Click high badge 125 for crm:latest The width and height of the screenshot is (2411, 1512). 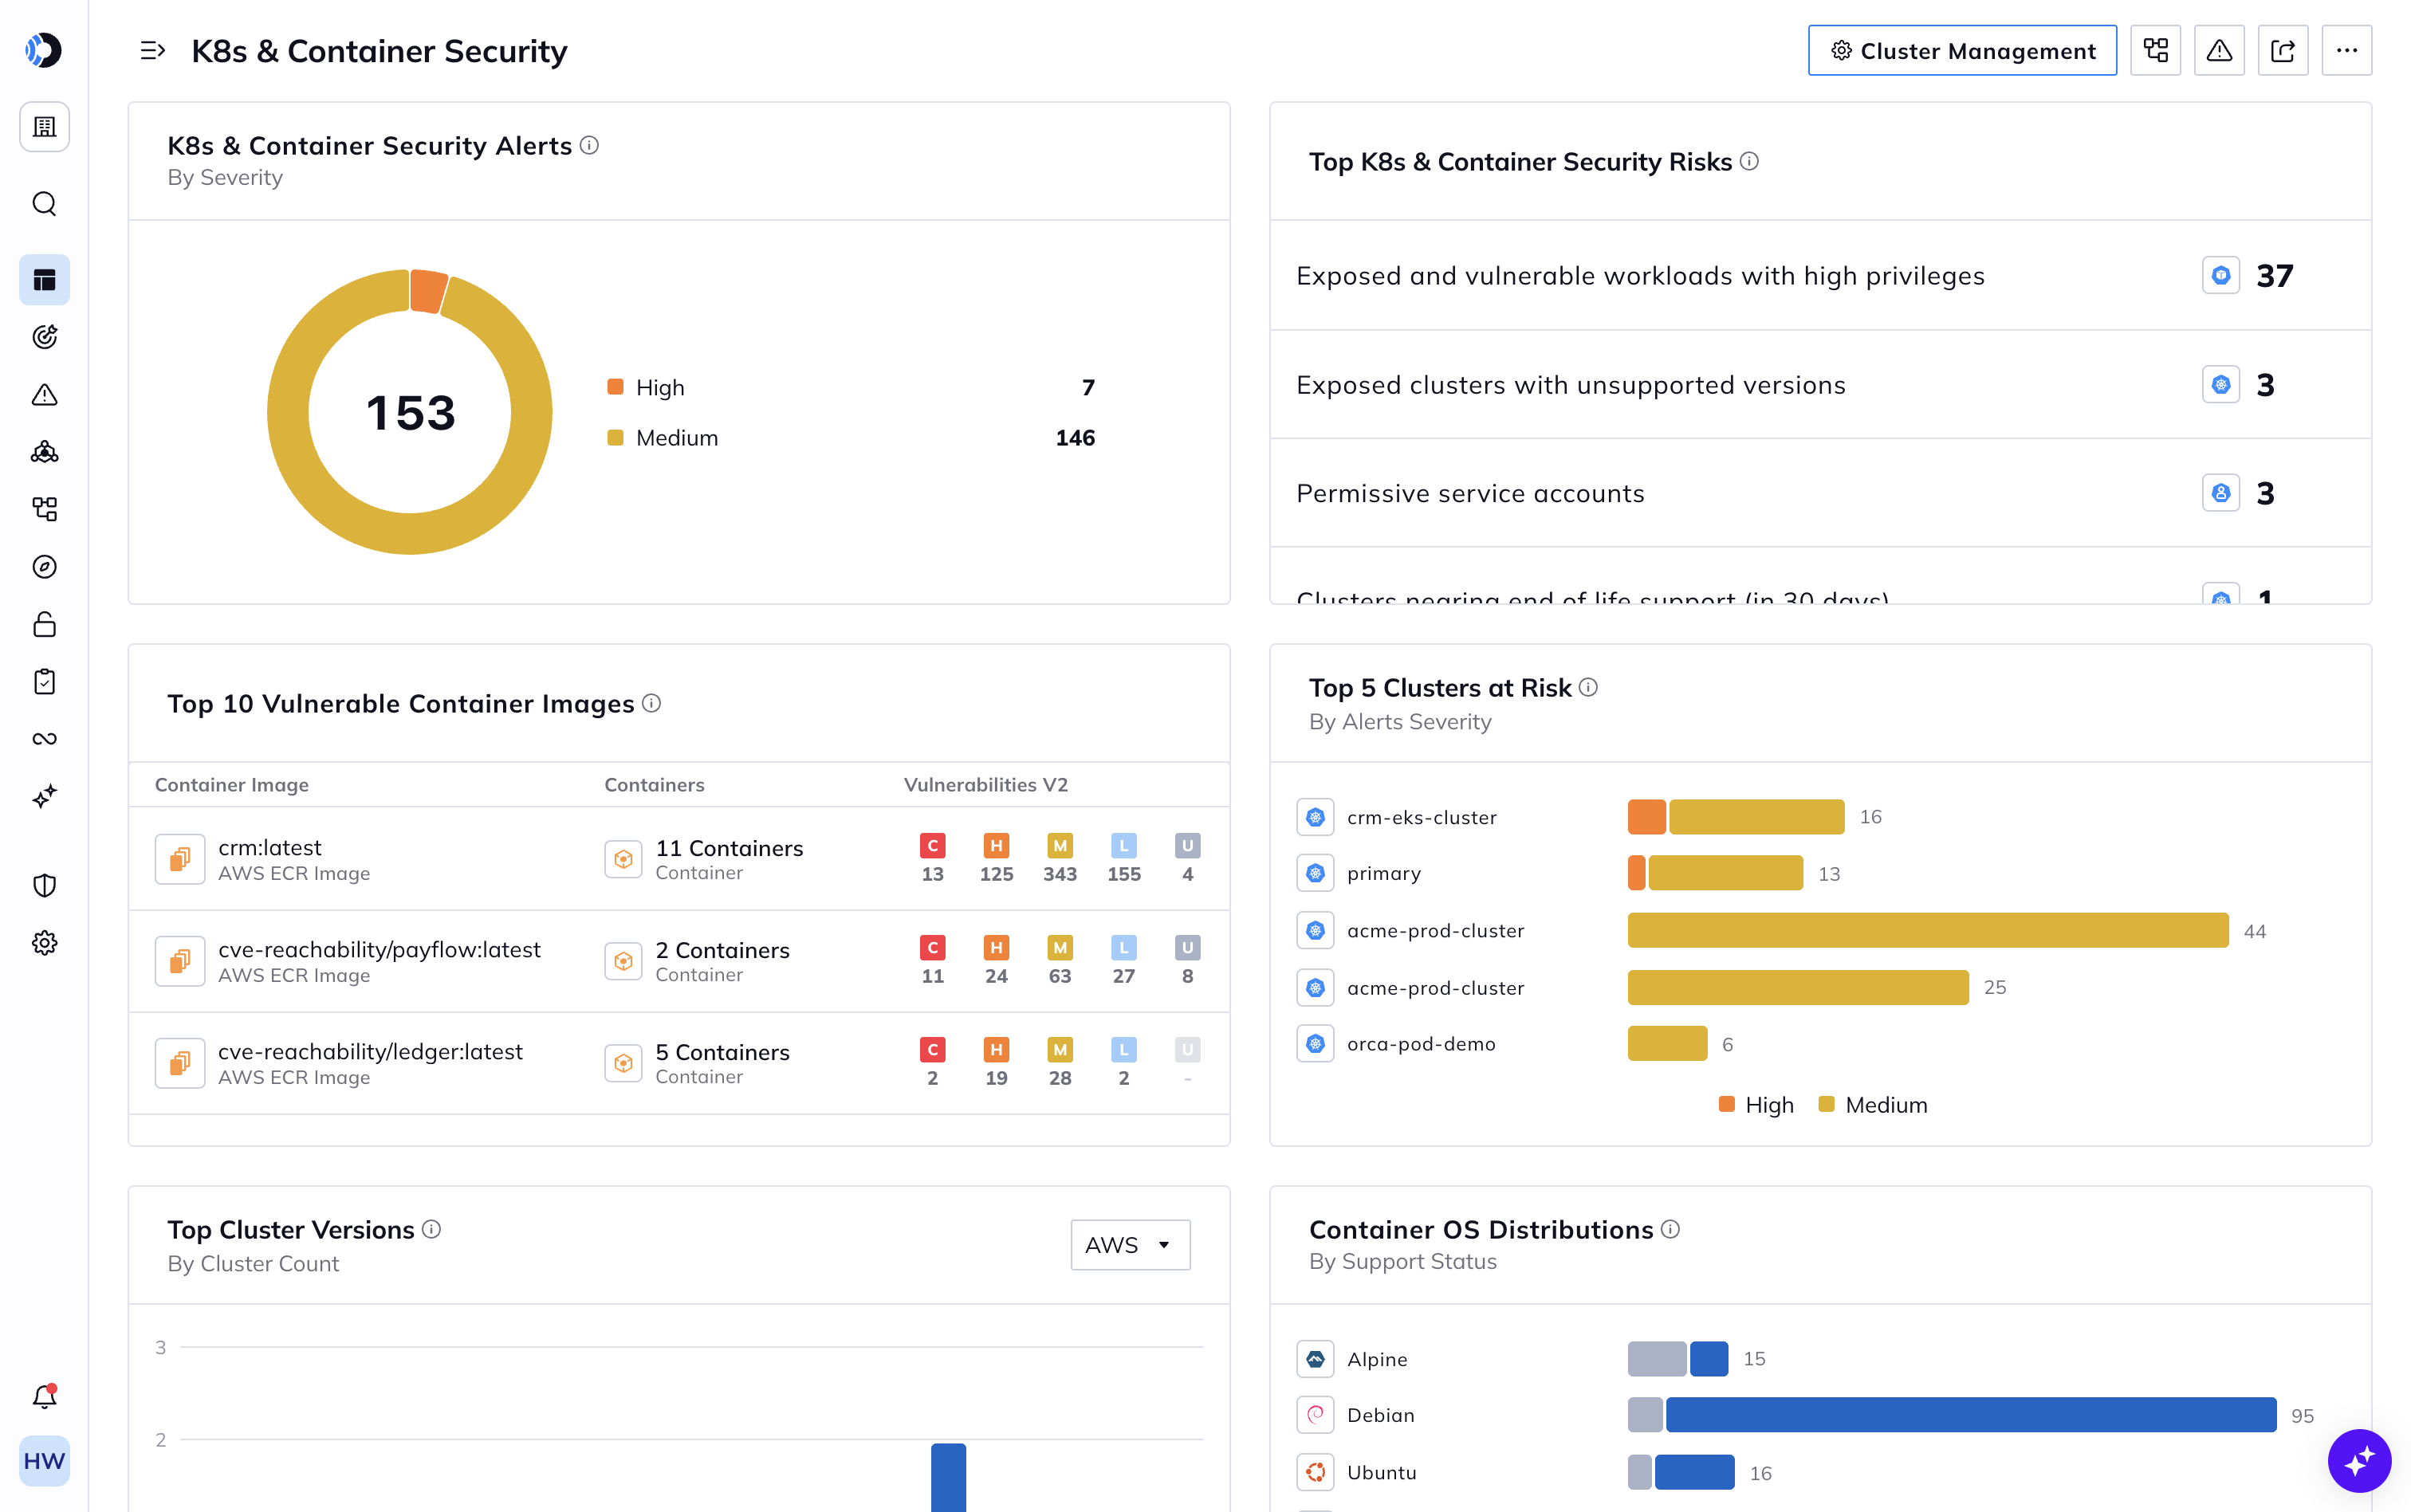click(x=996, y=859)
